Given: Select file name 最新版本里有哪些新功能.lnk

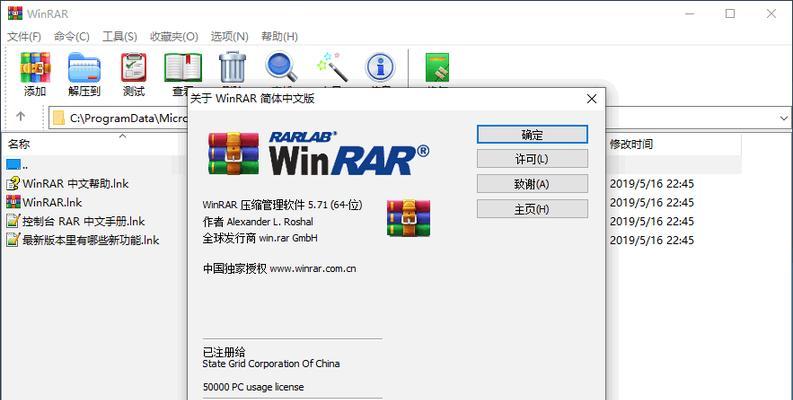Looking at the screenshot, I should [x=91, y=240].
